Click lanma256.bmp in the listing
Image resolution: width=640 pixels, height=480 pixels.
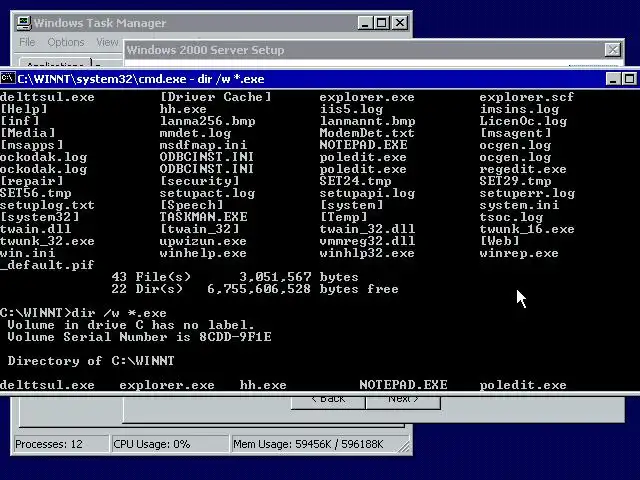click(x=207, y=121)
